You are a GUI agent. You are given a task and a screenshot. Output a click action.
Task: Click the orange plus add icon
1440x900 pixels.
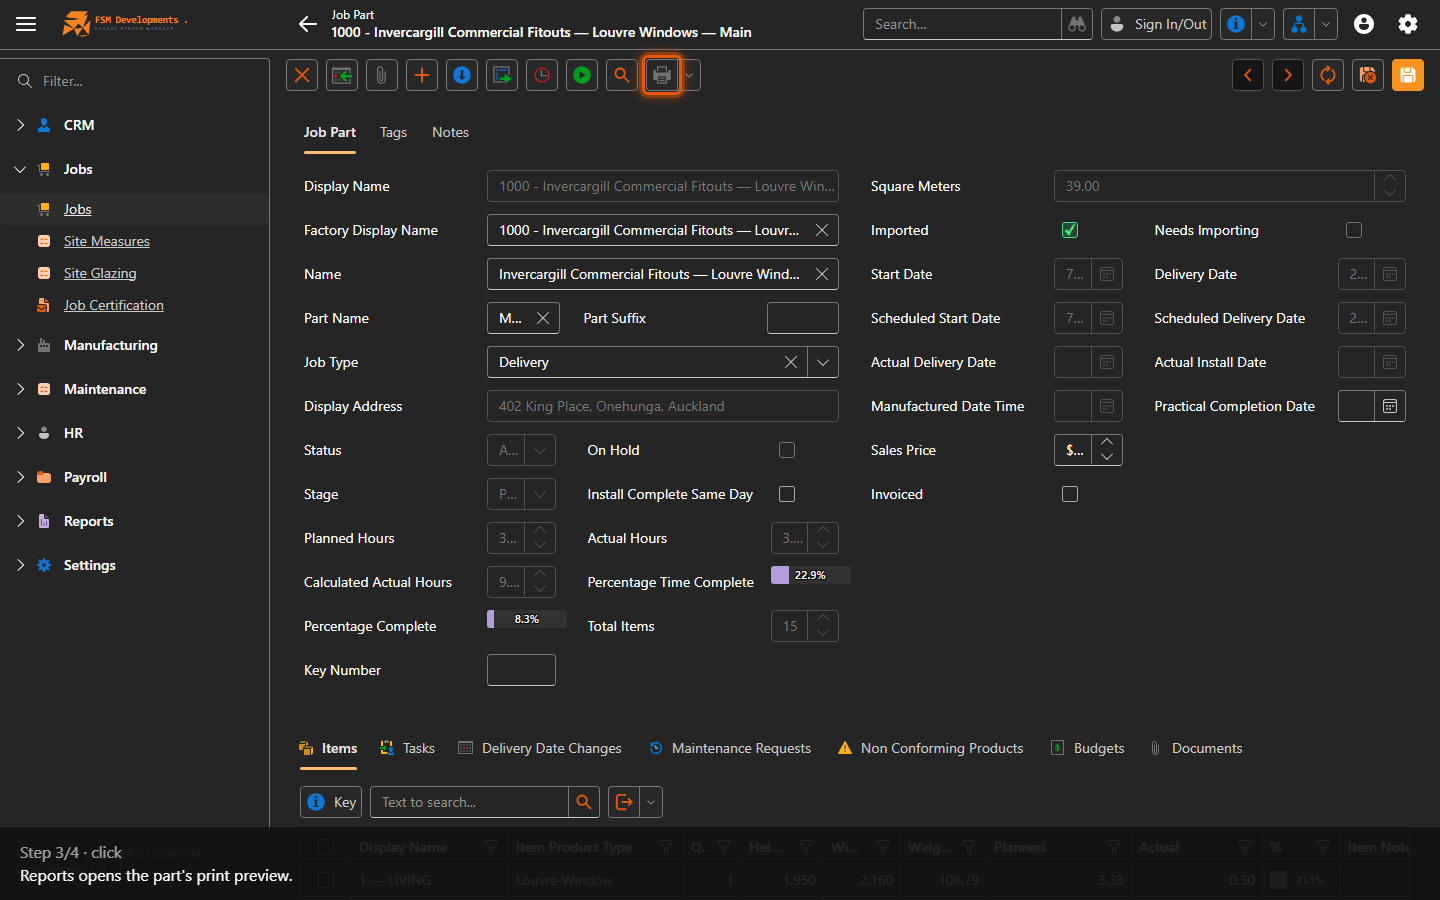tap(422, 75)
